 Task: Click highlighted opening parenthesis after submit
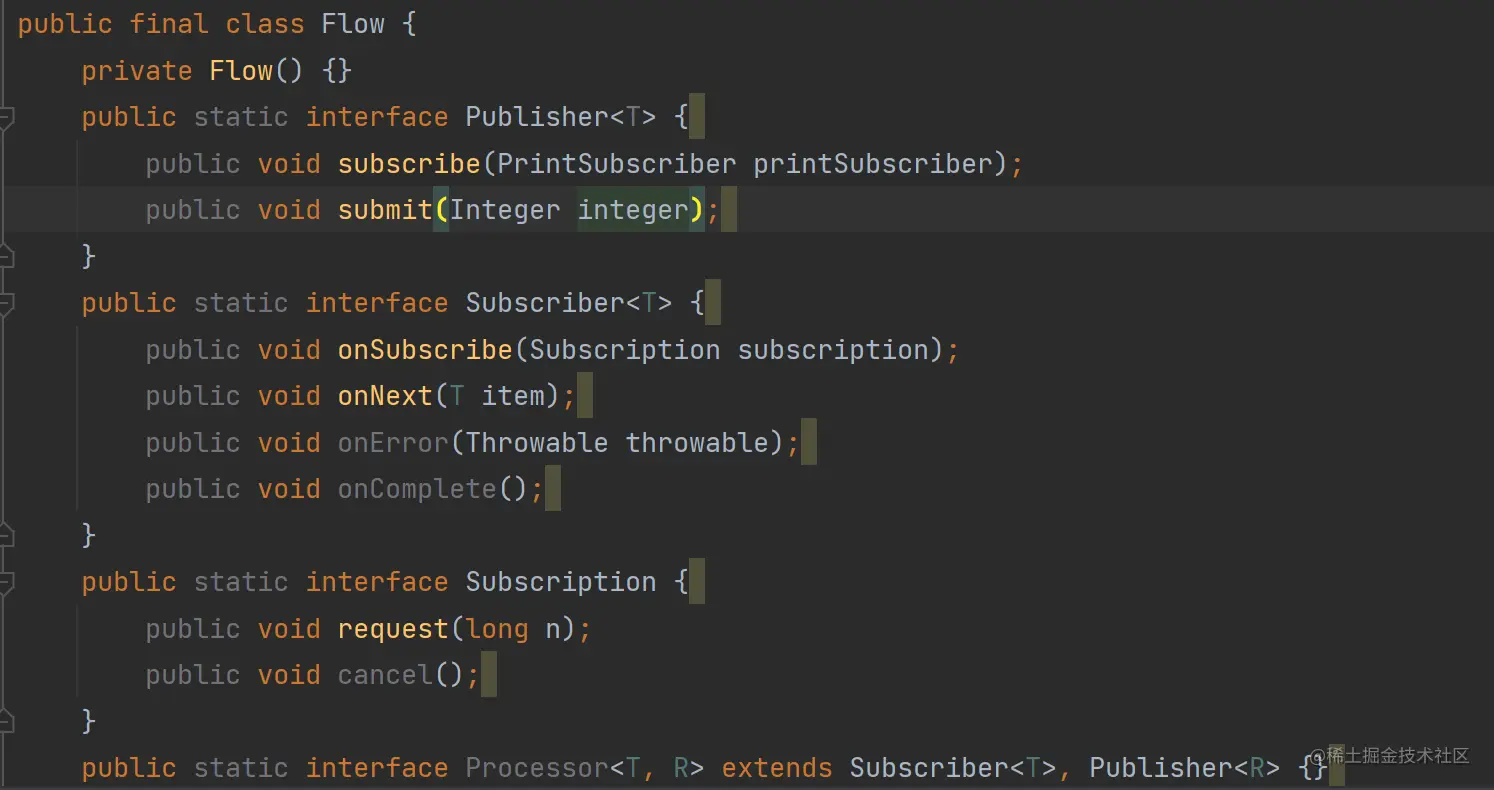[x=441, y=210]
